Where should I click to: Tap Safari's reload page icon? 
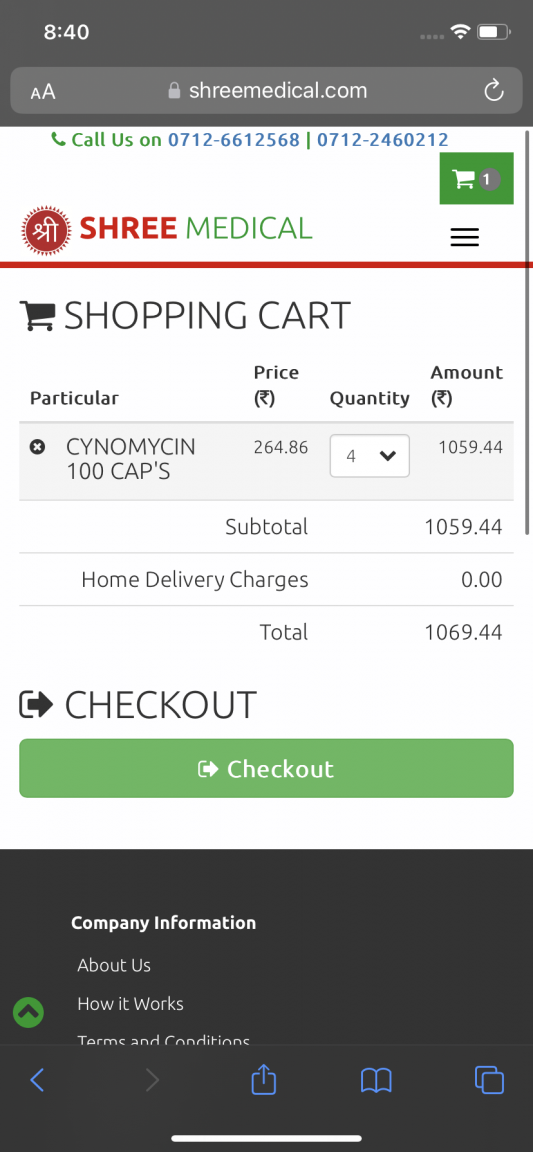pos(494,91)
